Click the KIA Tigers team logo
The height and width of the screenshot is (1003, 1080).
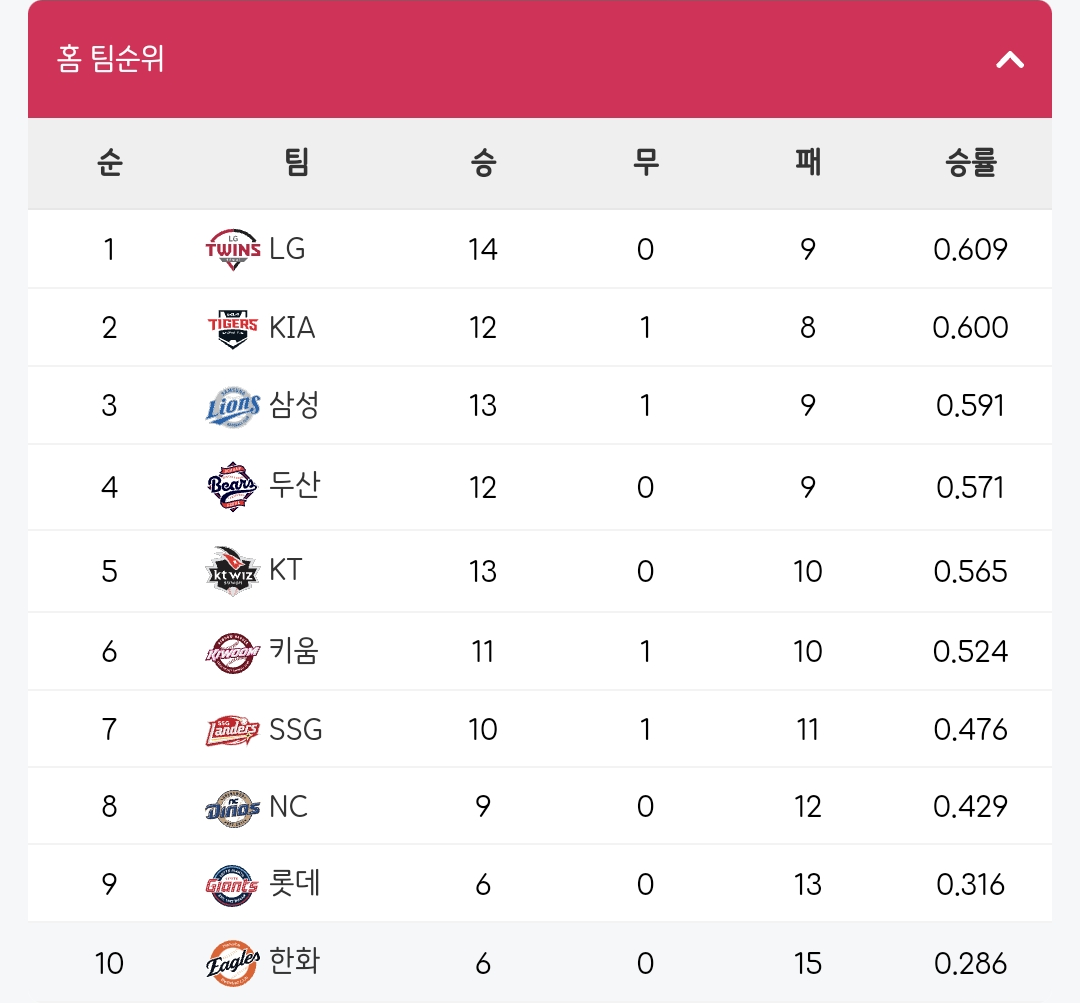[233, 328]
